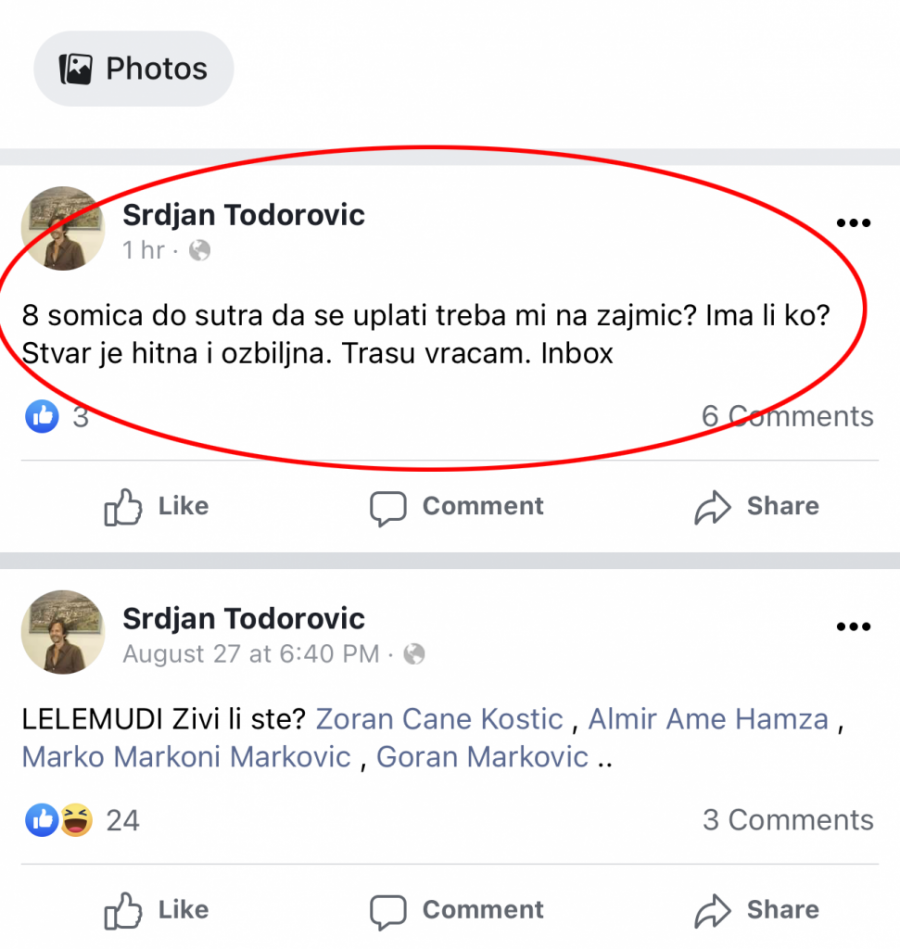Open 6 Comments on the first post
The width and height of the screenshot is (900, 949).
point(788,416)
